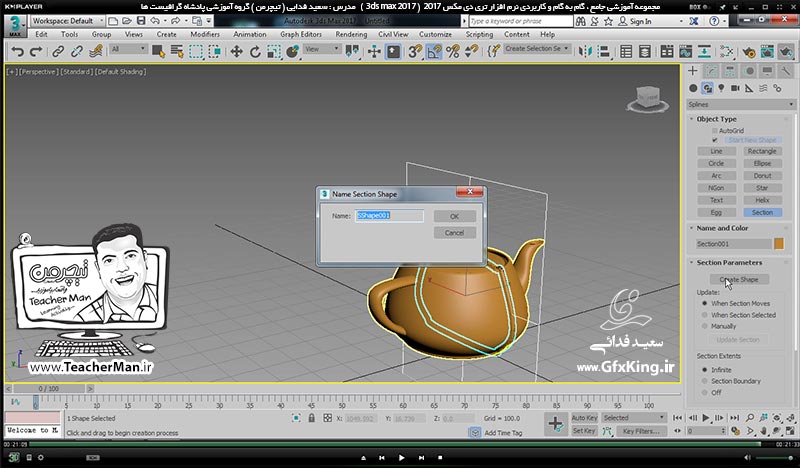Open the Splines category dropdown

[x=741, y=104]
